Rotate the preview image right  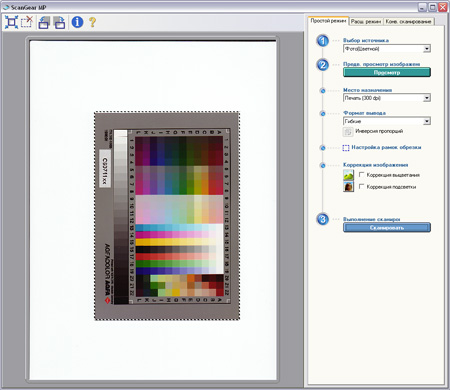pos(59,22)
